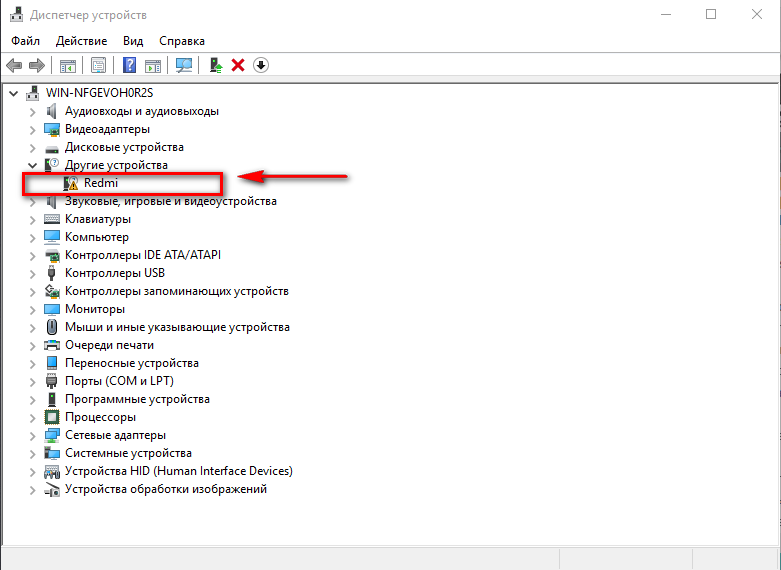Image resolution: width=781 pixels, height=570 pixels.
Task: Update device driver toolbar icon
Action: (x=216, y=65)
